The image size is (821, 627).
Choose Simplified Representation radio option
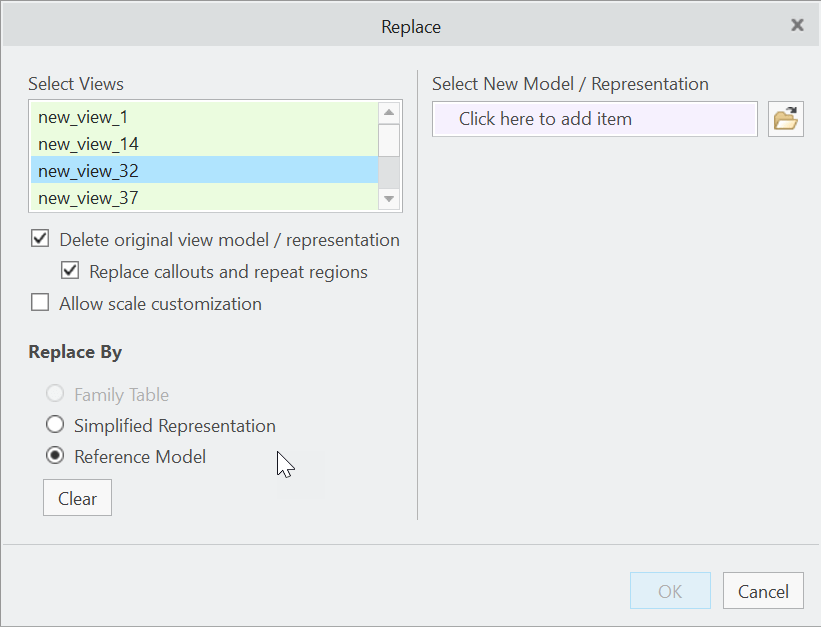pyautogui.click(x=56, y=425)
